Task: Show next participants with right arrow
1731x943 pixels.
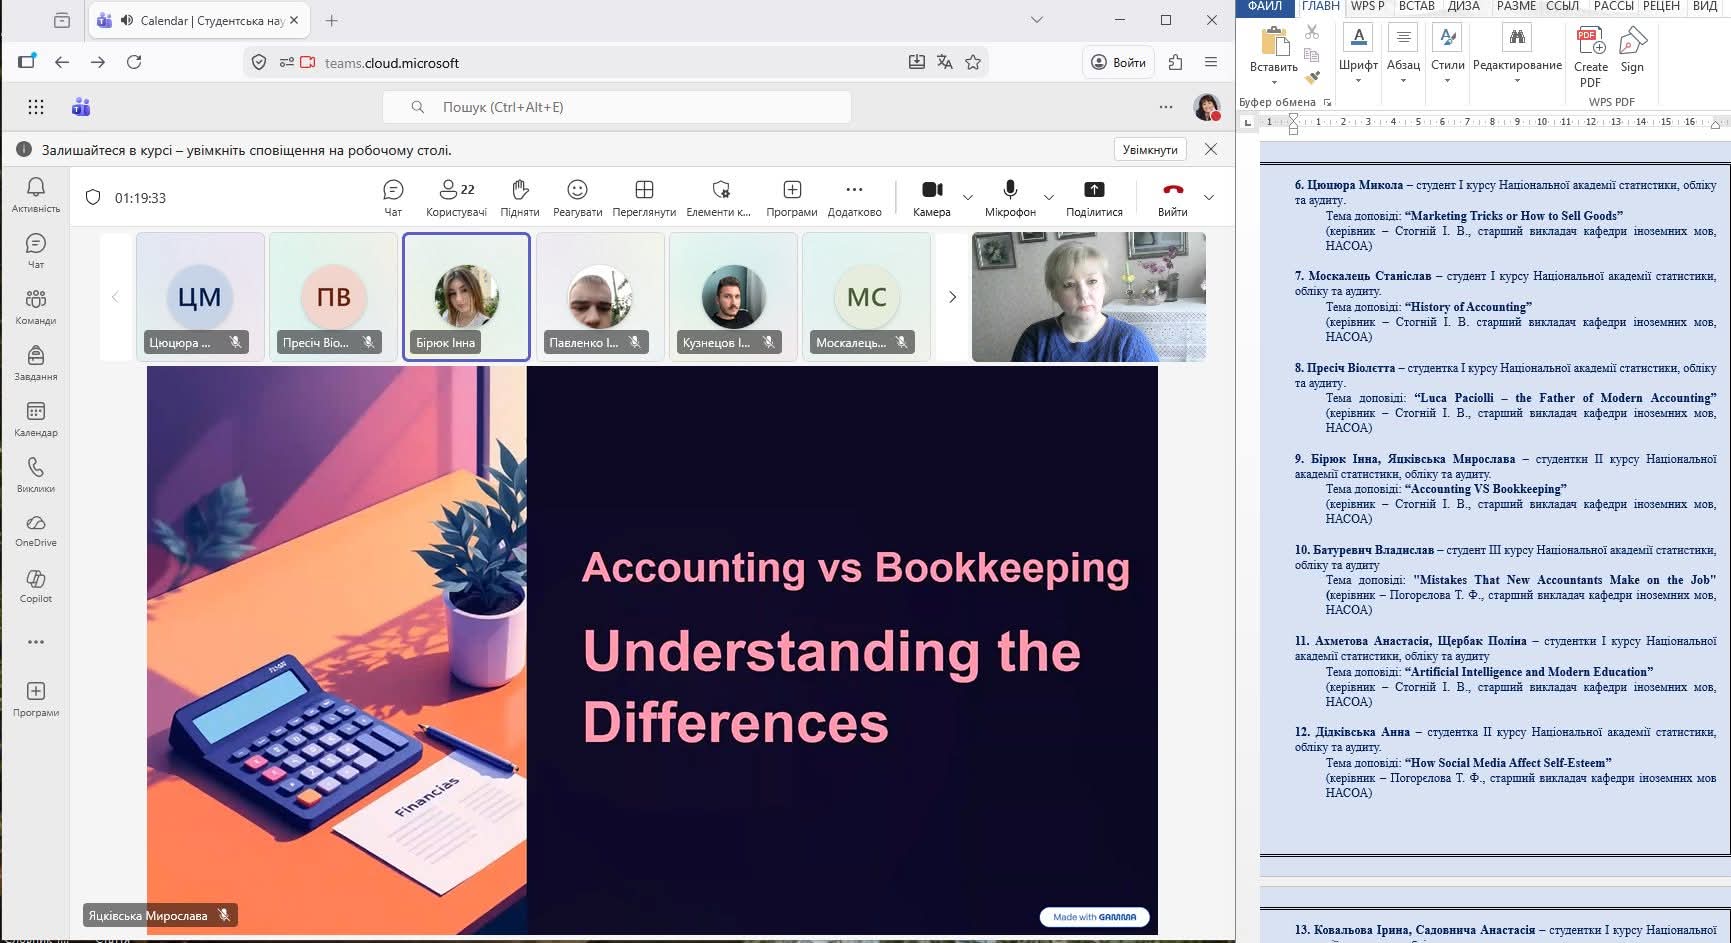Action: [952, 297]
